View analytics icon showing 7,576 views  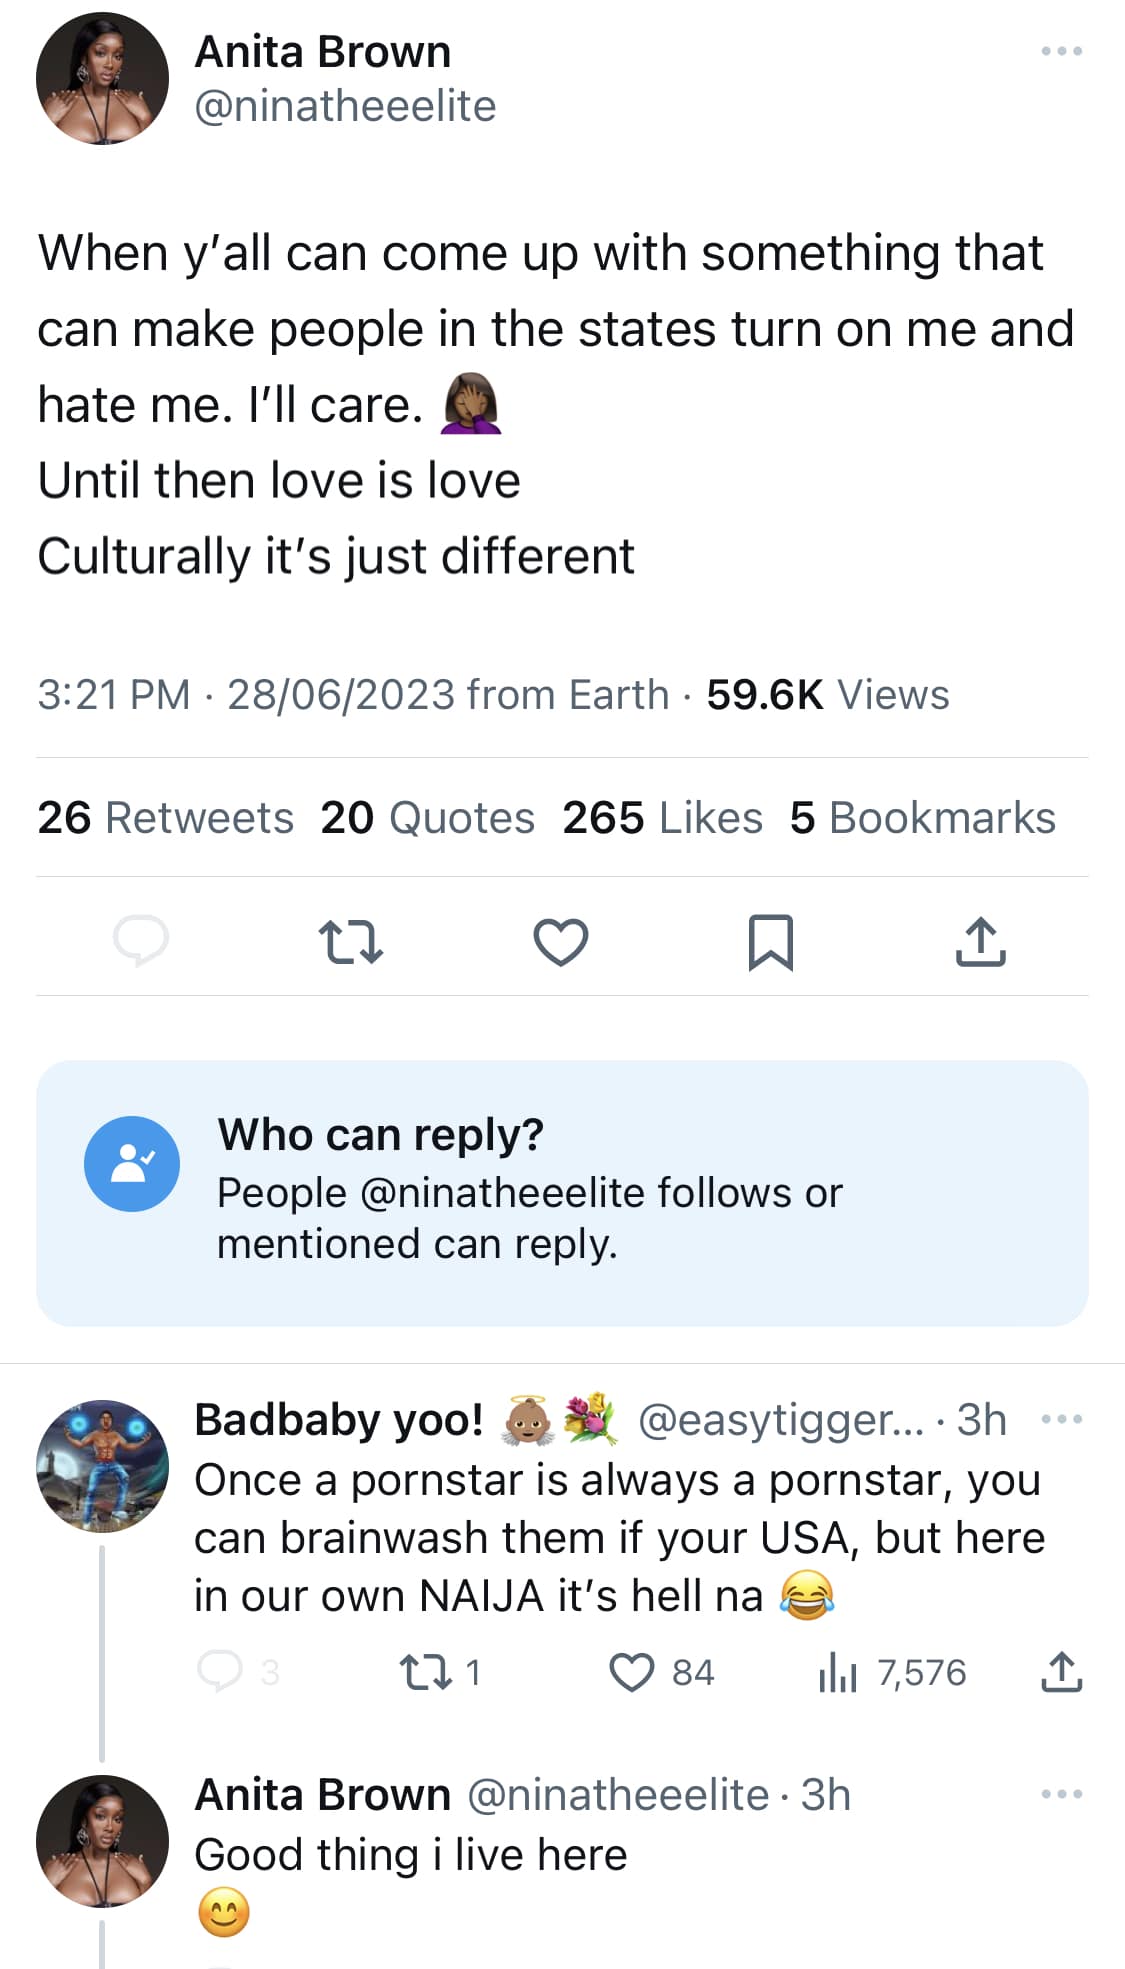point(838,1672)
